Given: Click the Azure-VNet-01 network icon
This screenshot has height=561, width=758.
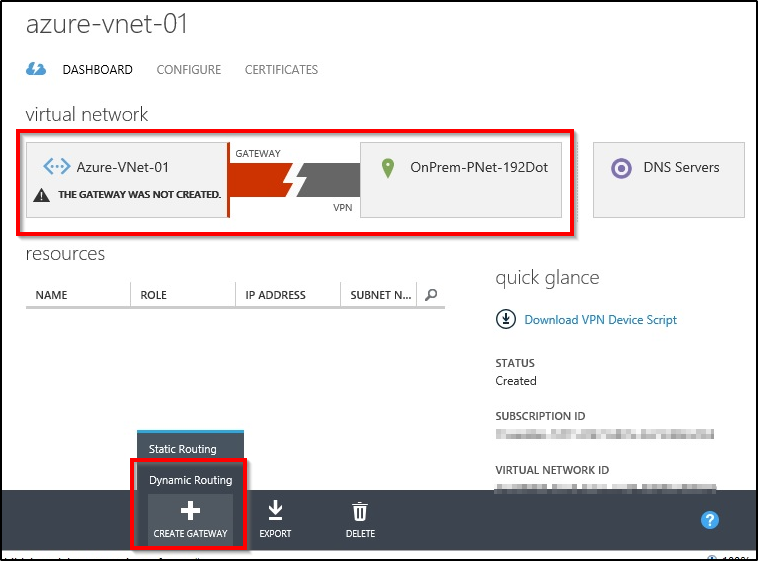Looking at the screenshot, I should [x=57, y=166].
